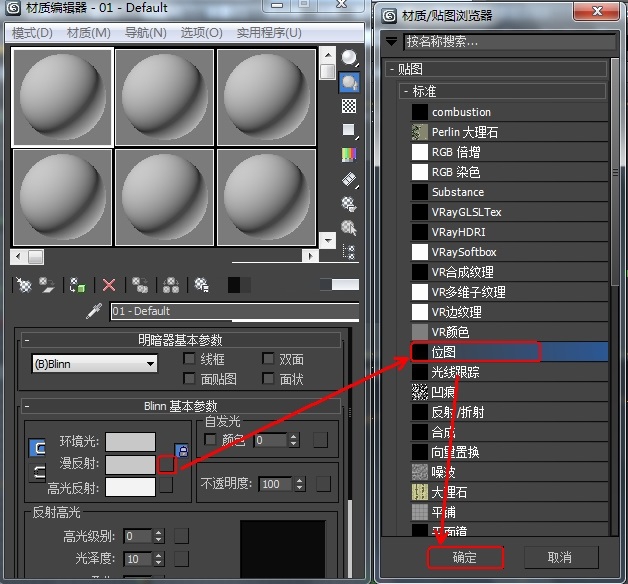Enable the 面状 checkbox
This screenshot has height=584, width=628.
pos(268,379)
